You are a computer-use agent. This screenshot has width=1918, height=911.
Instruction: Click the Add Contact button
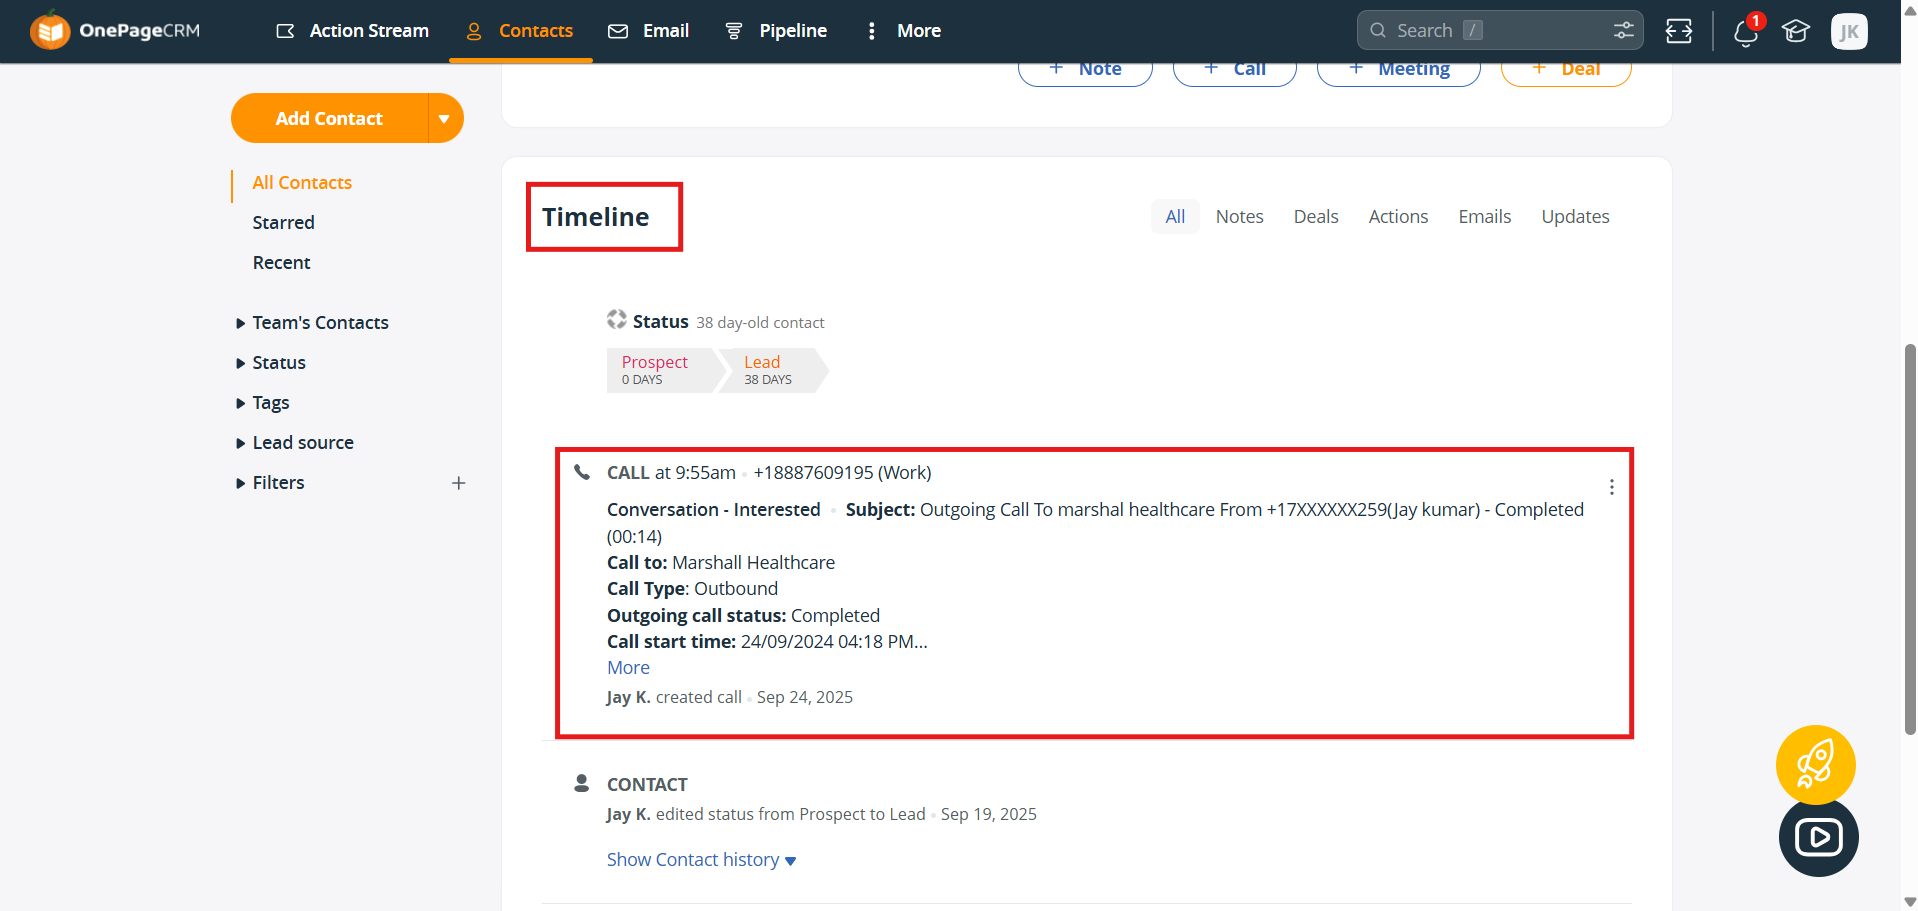(x=329, y=118)
